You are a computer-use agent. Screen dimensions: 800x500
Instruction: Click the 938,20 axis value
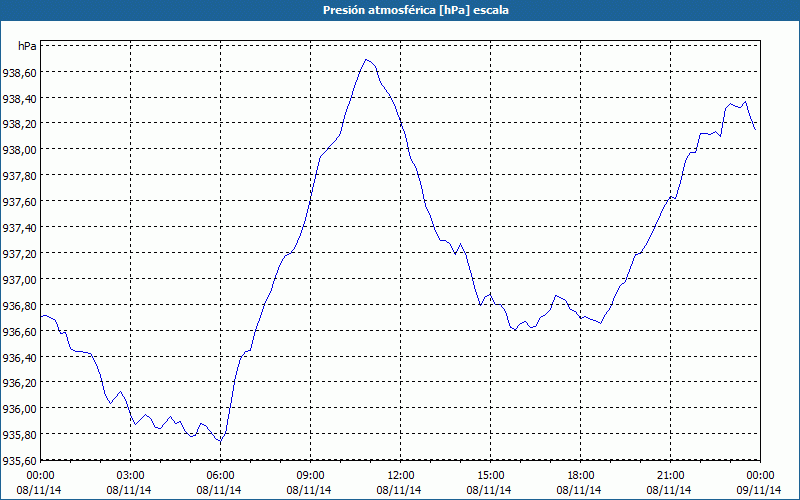coord(19,124)
